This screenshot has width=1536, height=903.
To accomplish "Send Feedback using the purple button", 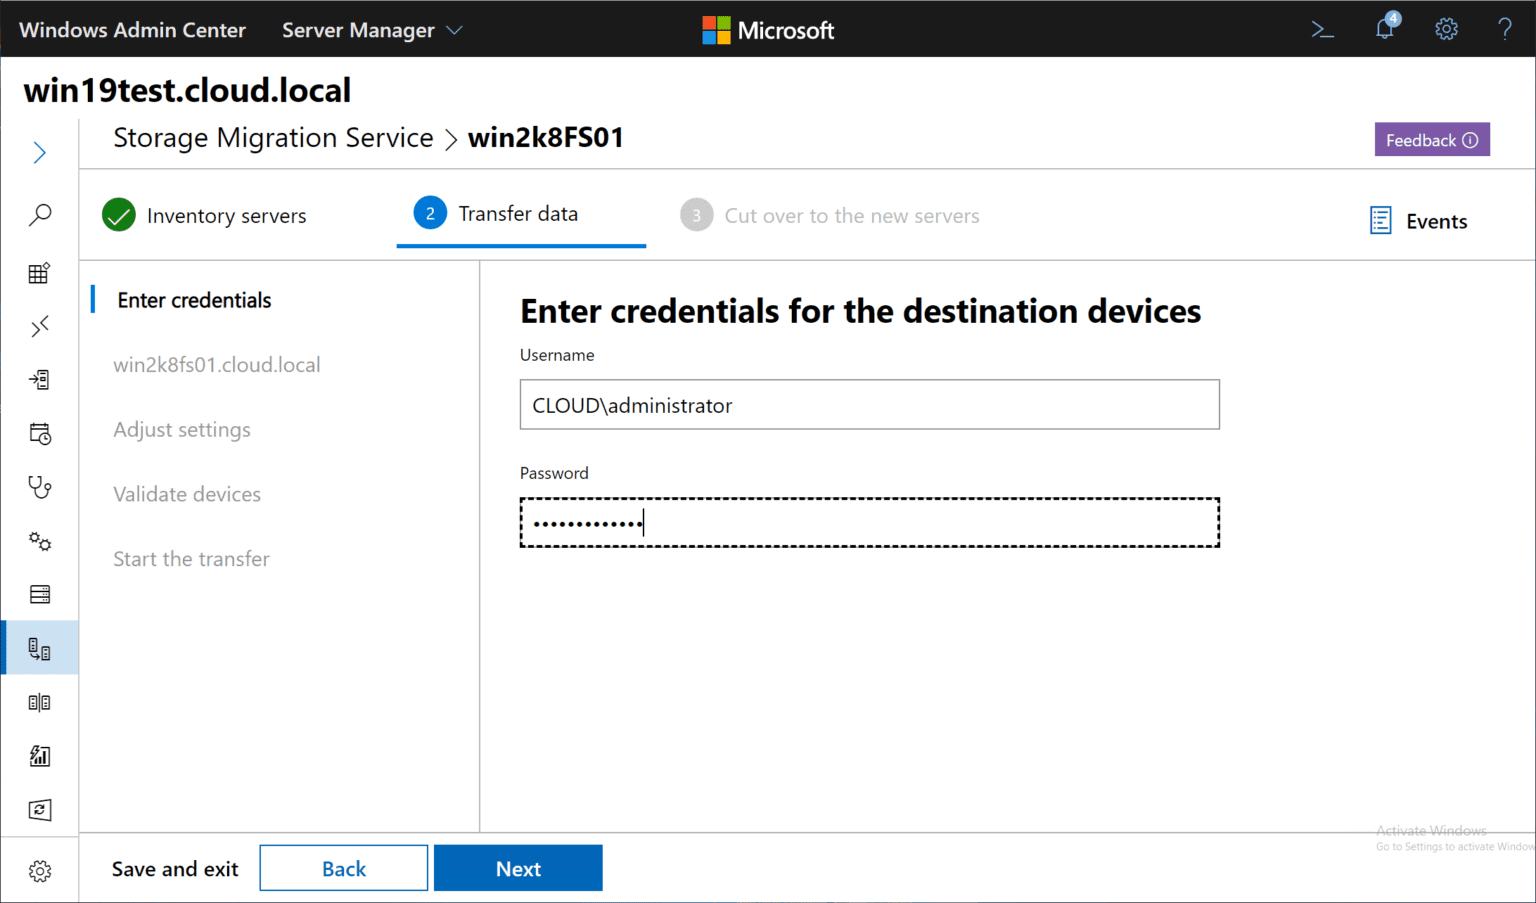I will [1432, 139].
